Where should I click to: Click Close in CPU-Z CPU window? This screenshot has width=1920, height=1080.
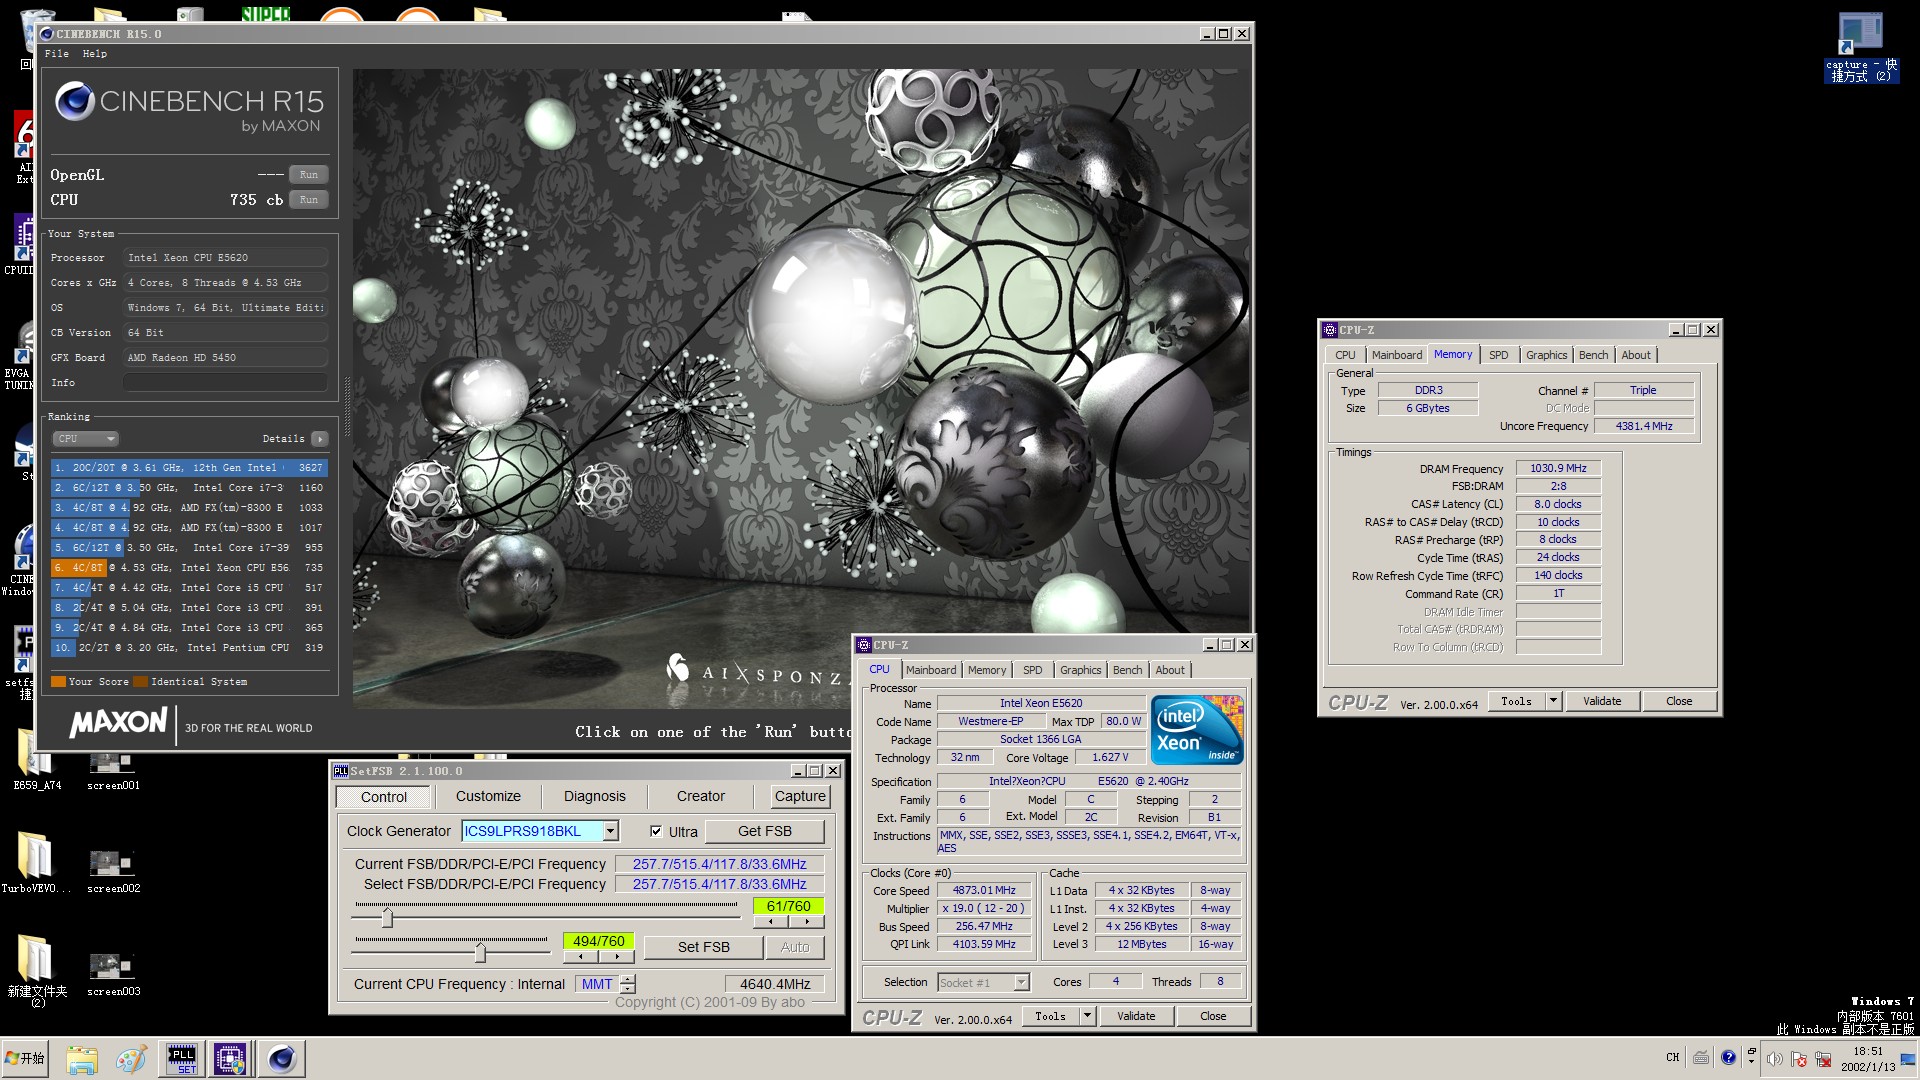1213,1016
